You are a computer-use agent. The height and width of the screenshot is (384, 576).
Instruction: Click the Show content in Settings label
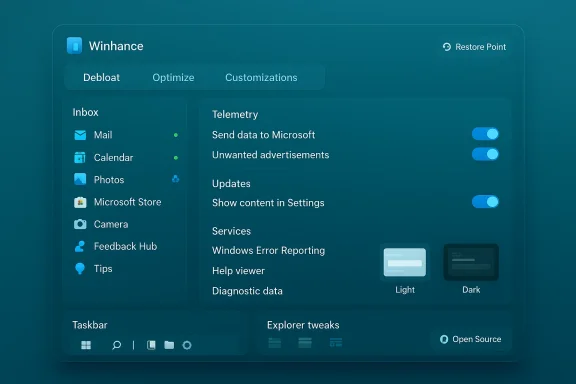click(x=268, y=203)
